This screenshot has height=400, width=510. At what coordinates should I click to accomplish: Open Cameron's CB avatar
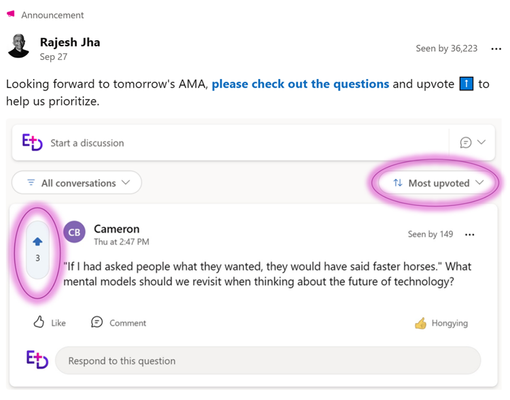pyautogui.click(x=74, y=232)
